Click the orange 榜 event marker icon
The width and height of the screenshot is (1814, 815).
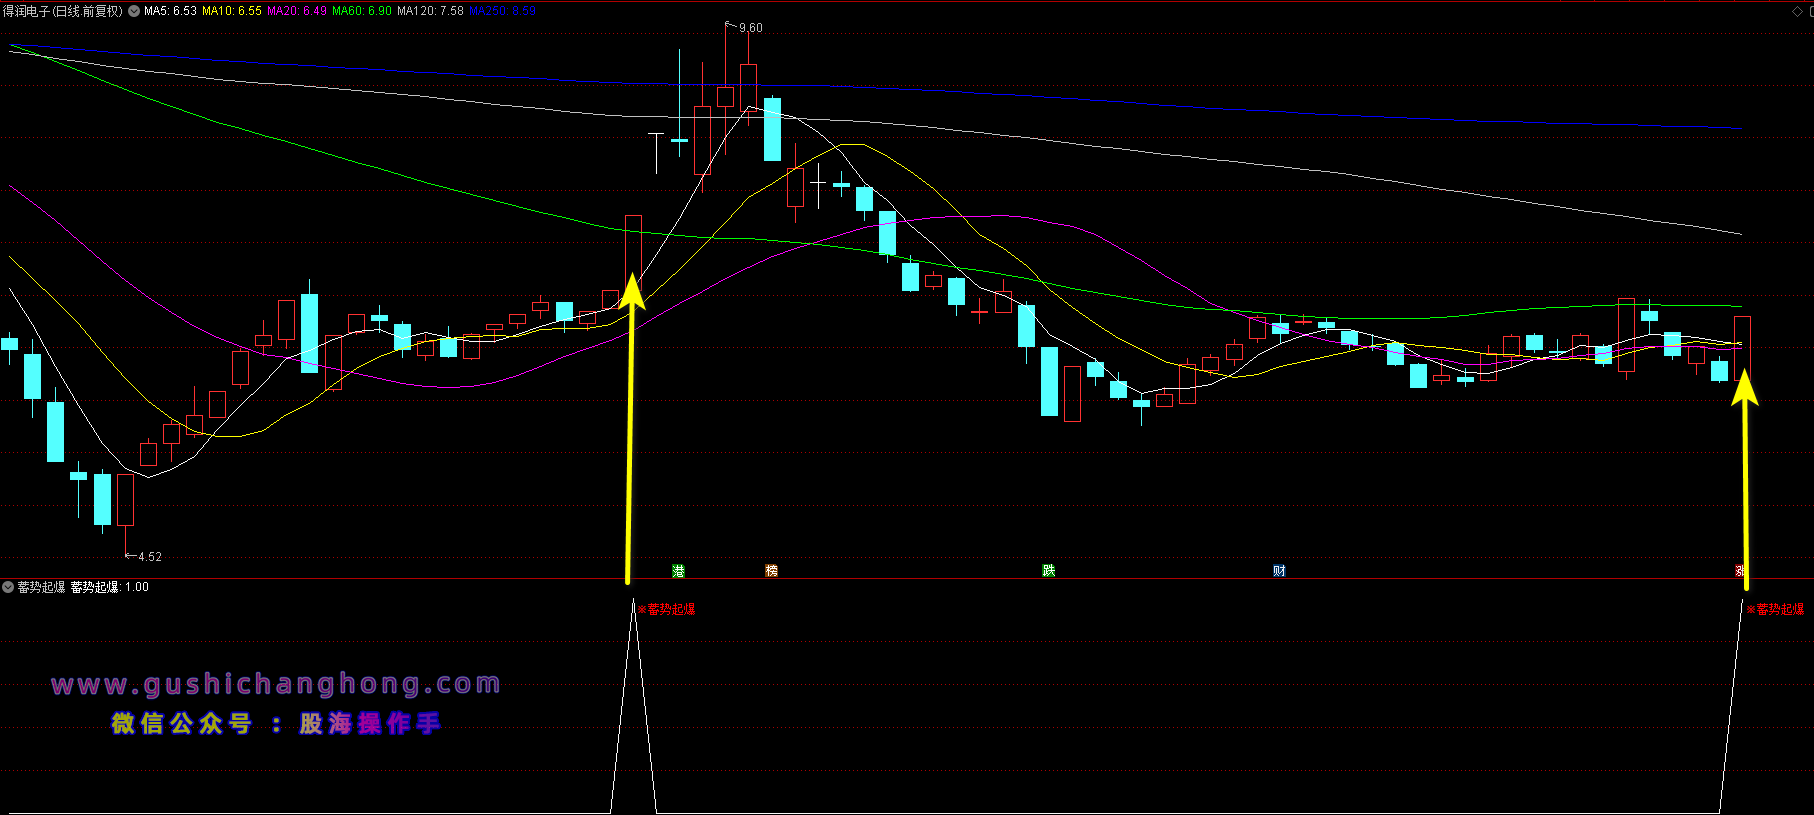(x=771, y=571)
